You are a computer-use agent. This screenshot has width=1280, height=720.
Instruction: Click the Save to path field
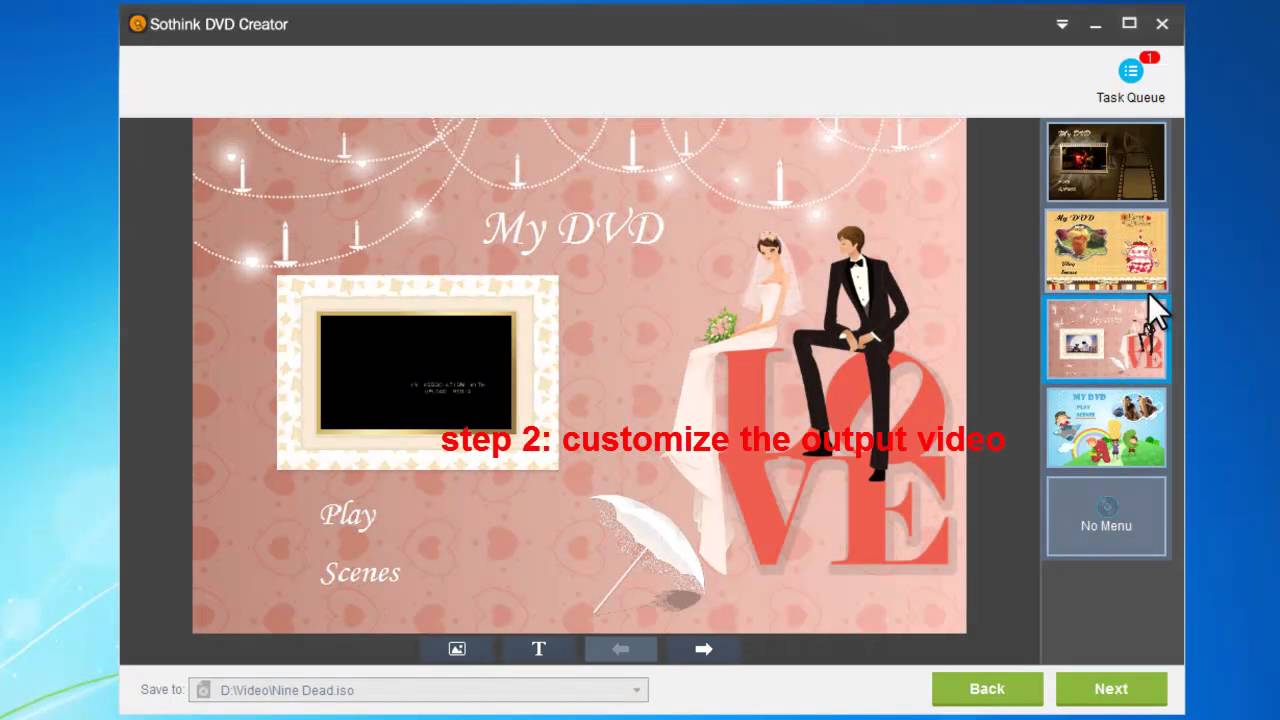pyautogui.click(x=418, y=690)
